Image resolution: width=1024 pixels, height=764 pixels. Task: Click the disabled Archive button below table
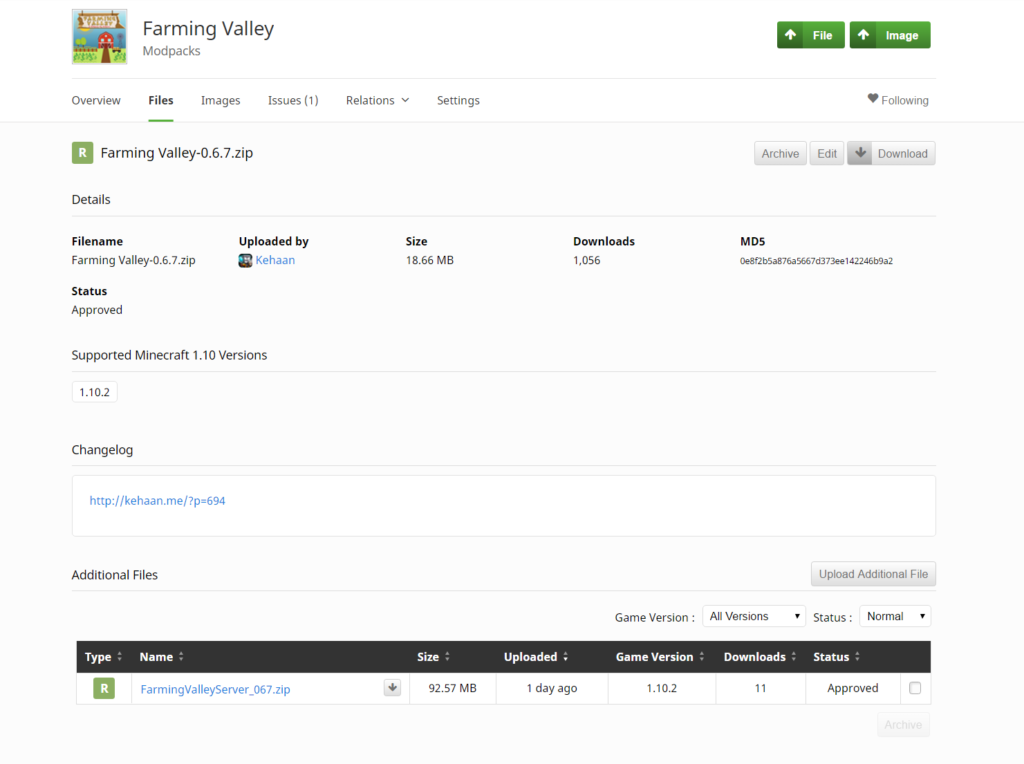tap(903, 725)
